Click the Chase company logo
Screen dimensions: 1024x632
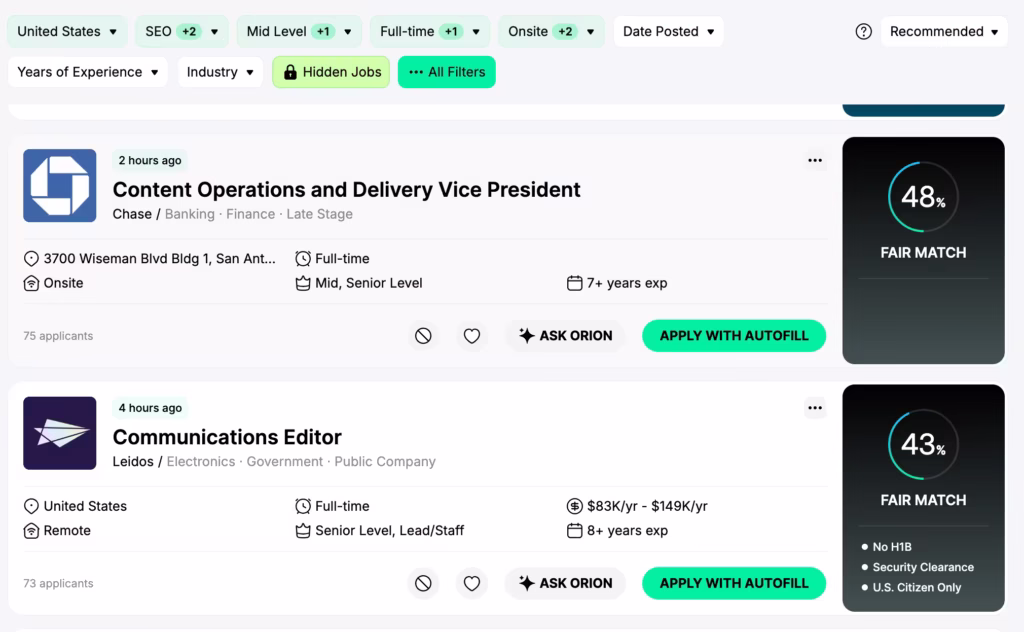(x=60, y=186)
